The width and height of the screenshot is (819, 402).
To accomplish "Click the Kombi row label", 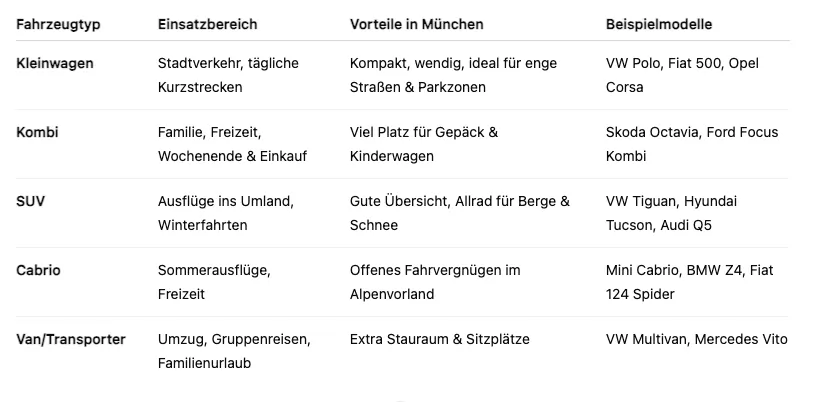I will click(37, 132).
